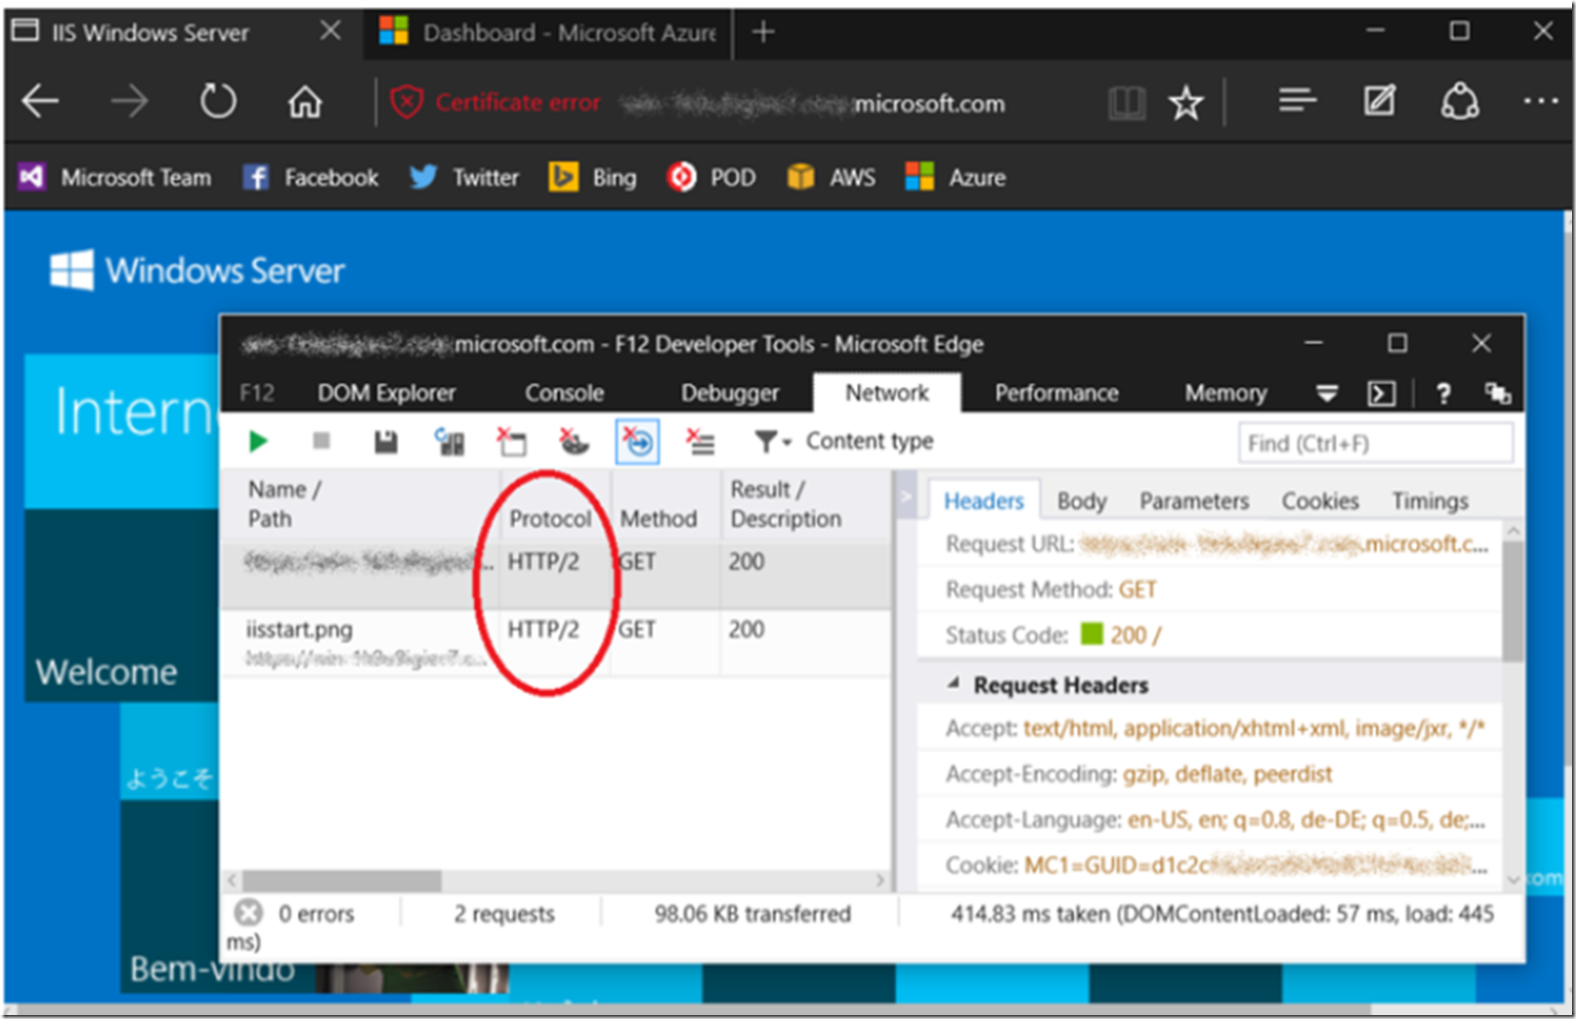Click the clear cookies toolbar icon

(574, 441)
